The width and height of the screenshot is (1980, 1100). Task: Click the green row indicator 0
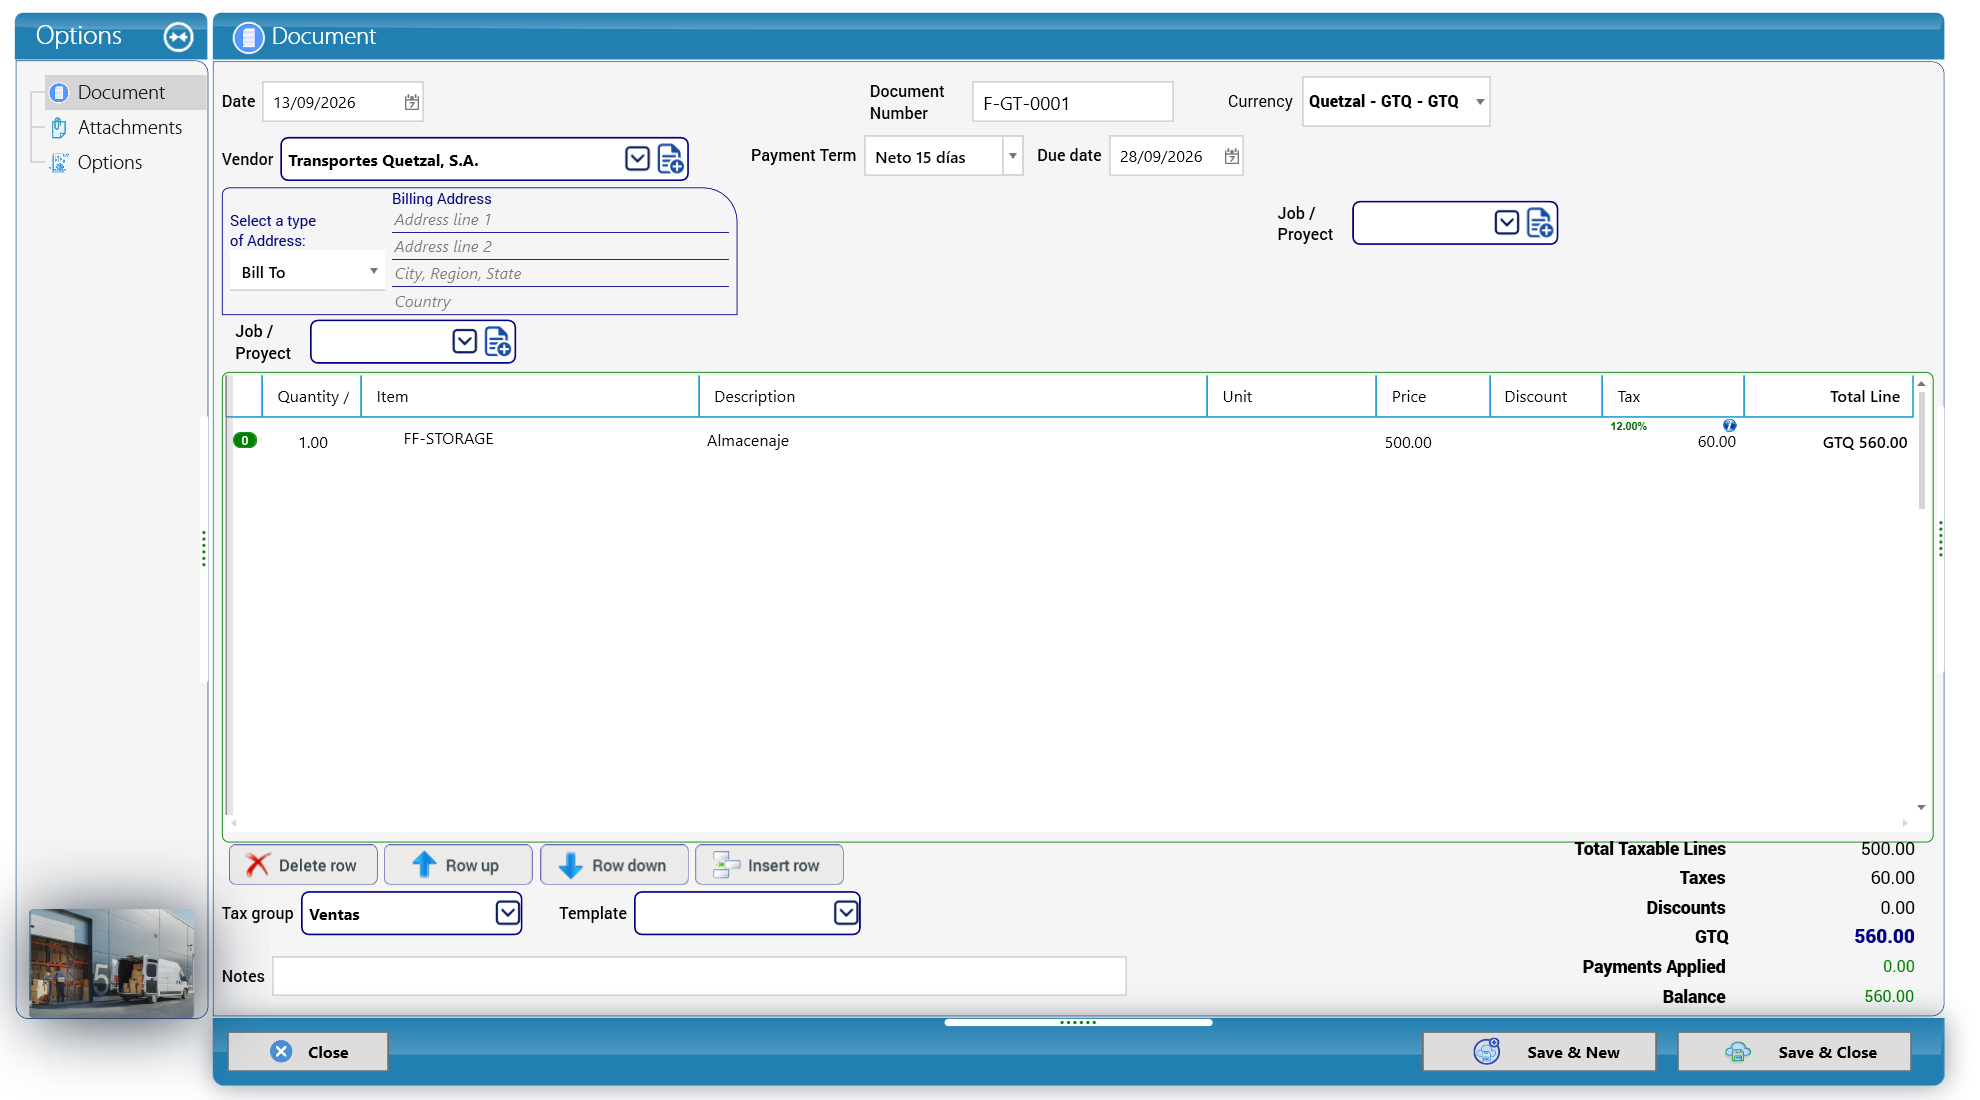(x=245, y=441)
